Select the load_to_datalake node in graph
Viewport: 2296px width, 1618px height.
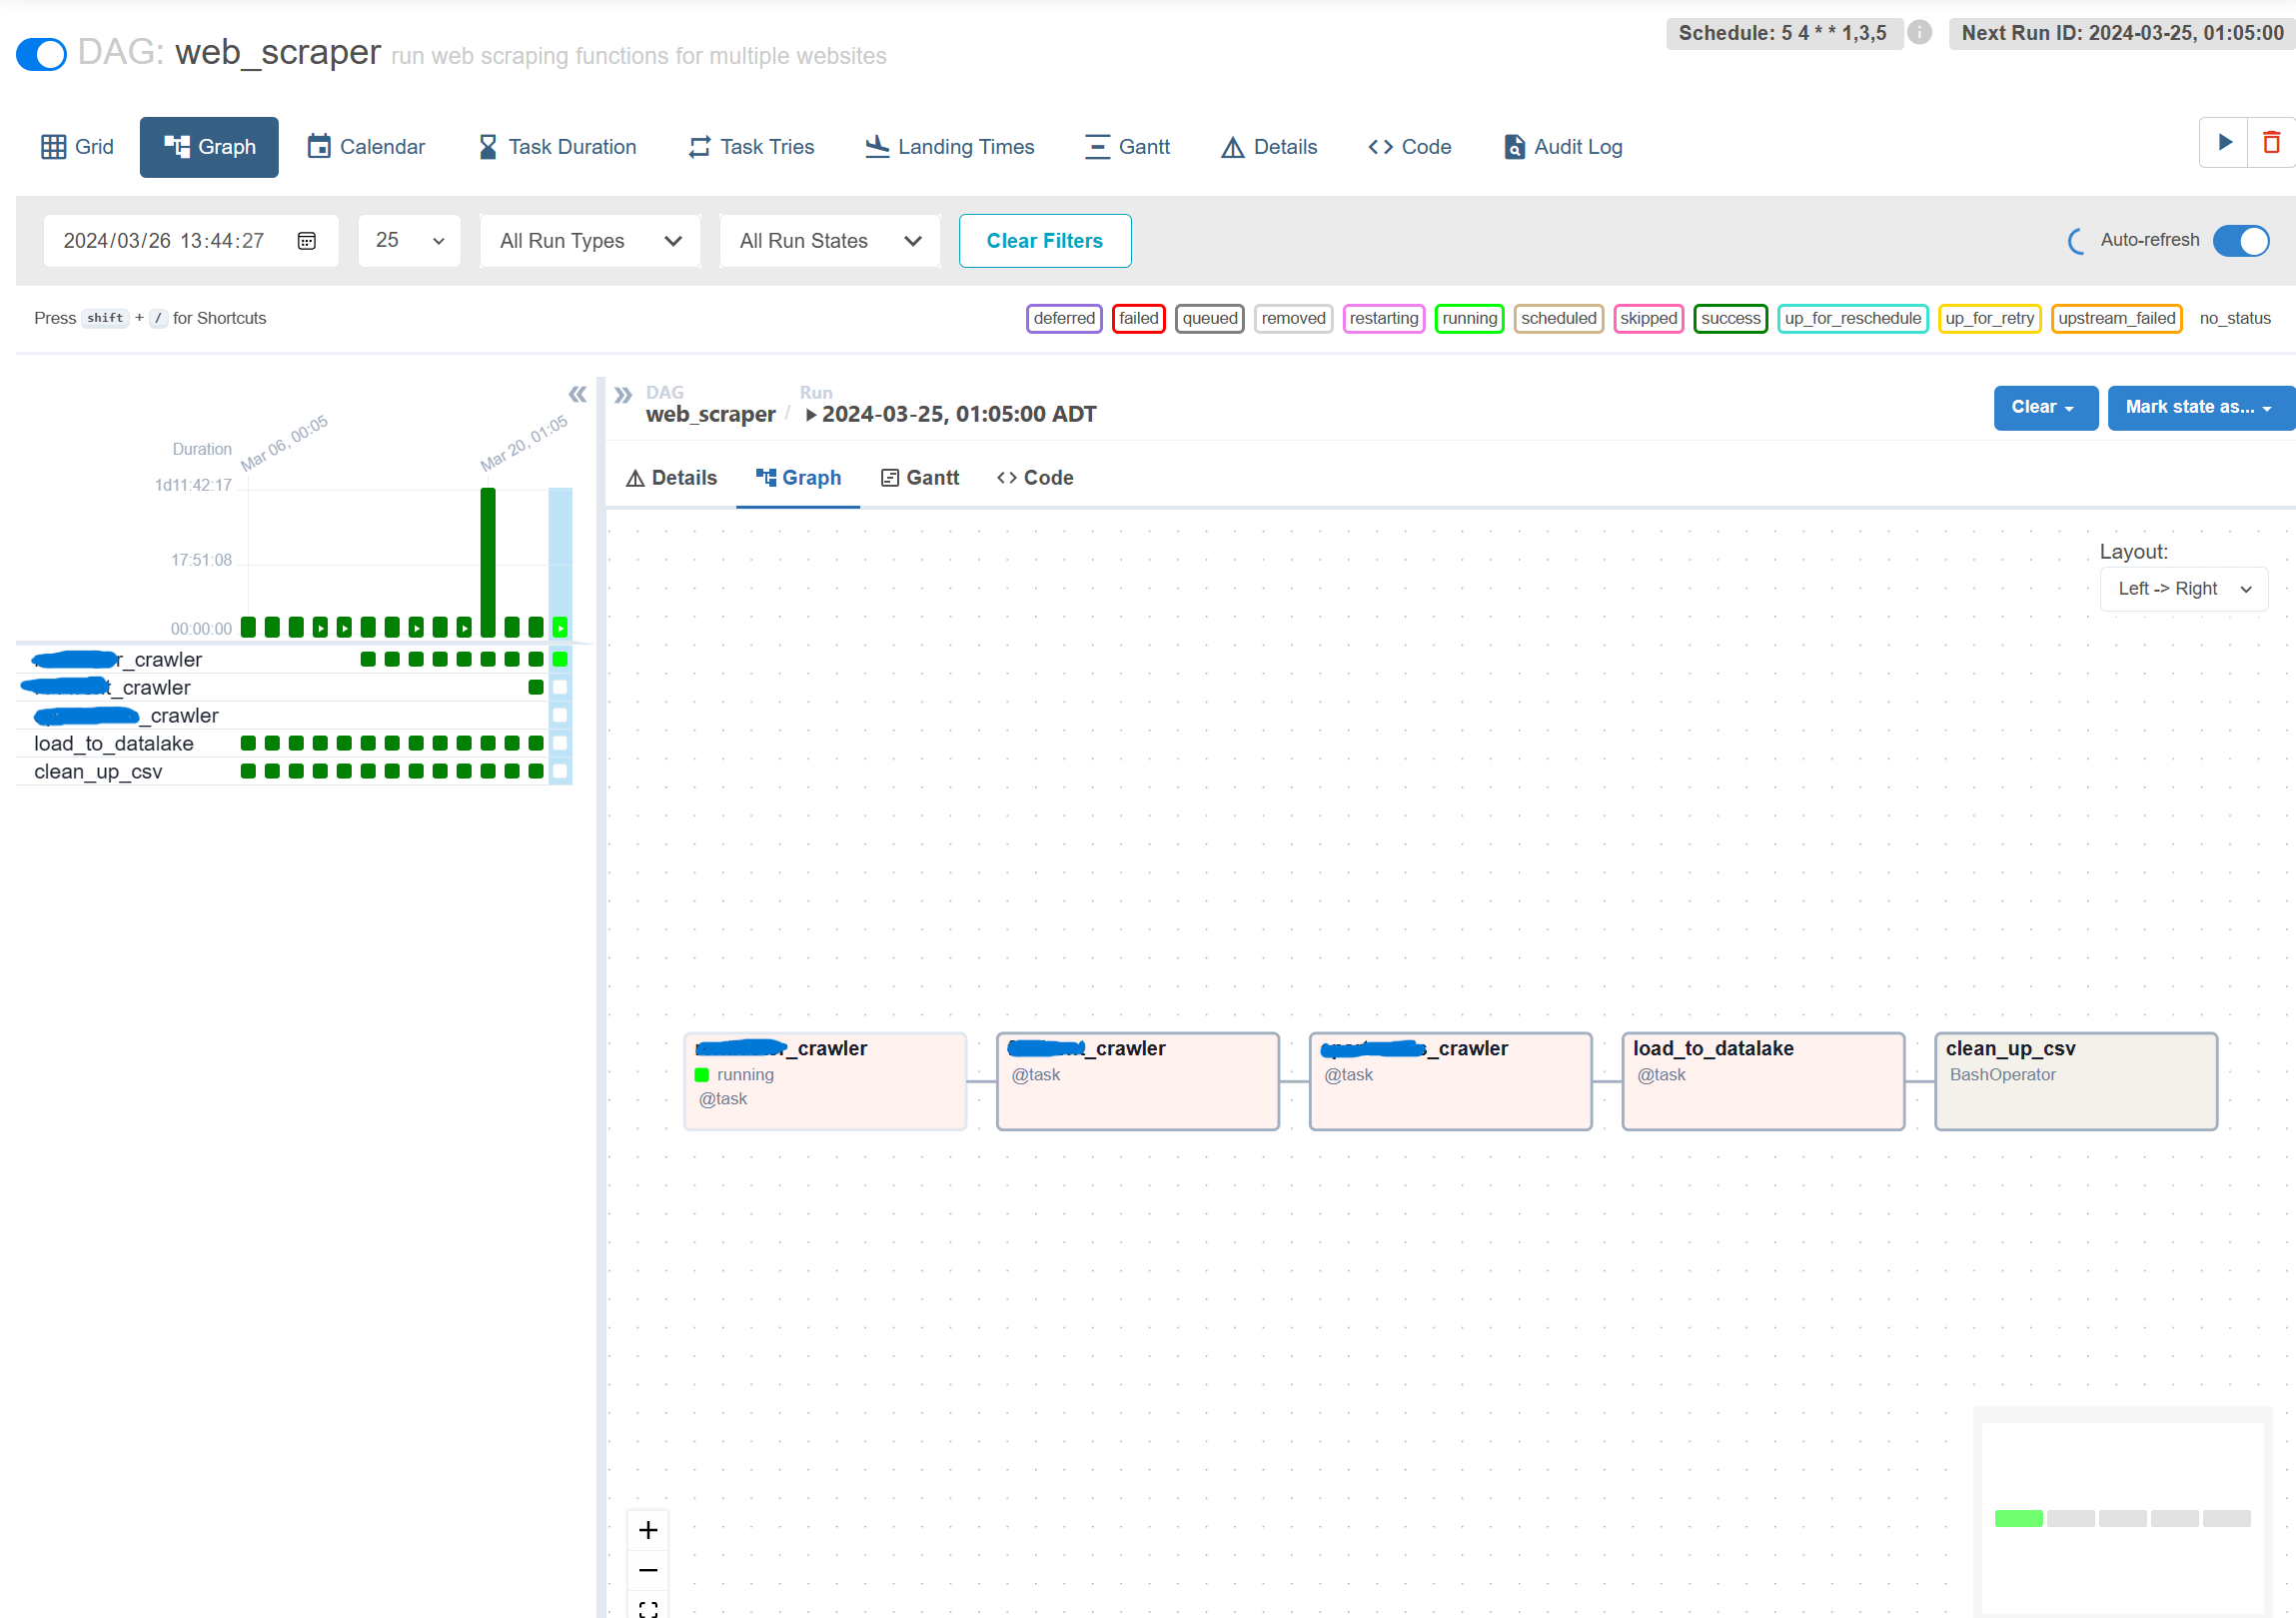coord(1762,1081)
